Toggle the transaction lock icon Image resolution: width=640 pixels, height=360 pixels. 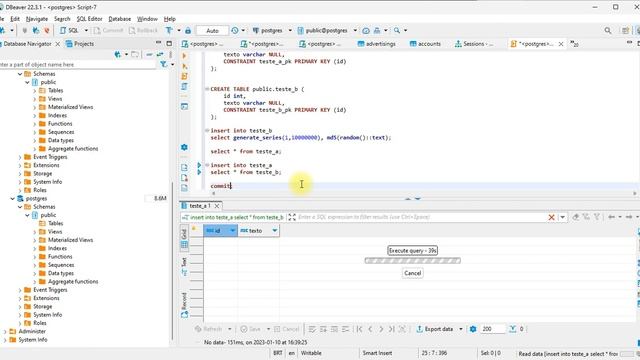click(188, 30)
